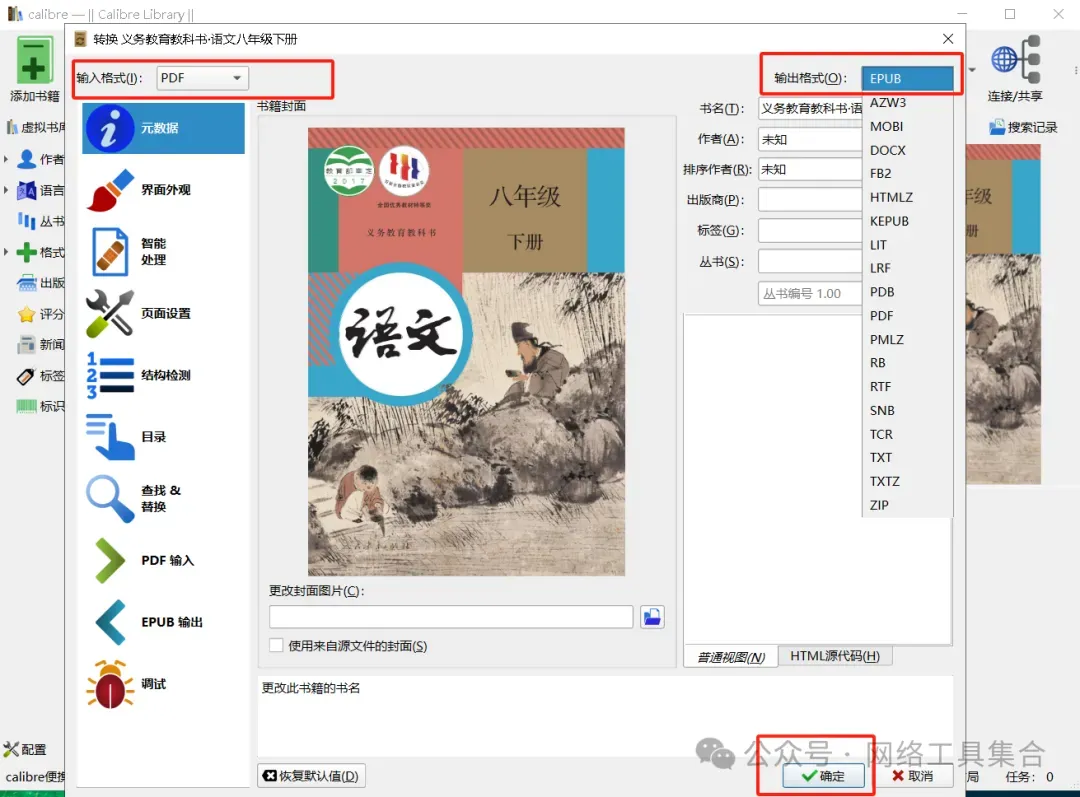Click the 出版商 publisher input field
Screen dimensions: 1080x797
810,200
